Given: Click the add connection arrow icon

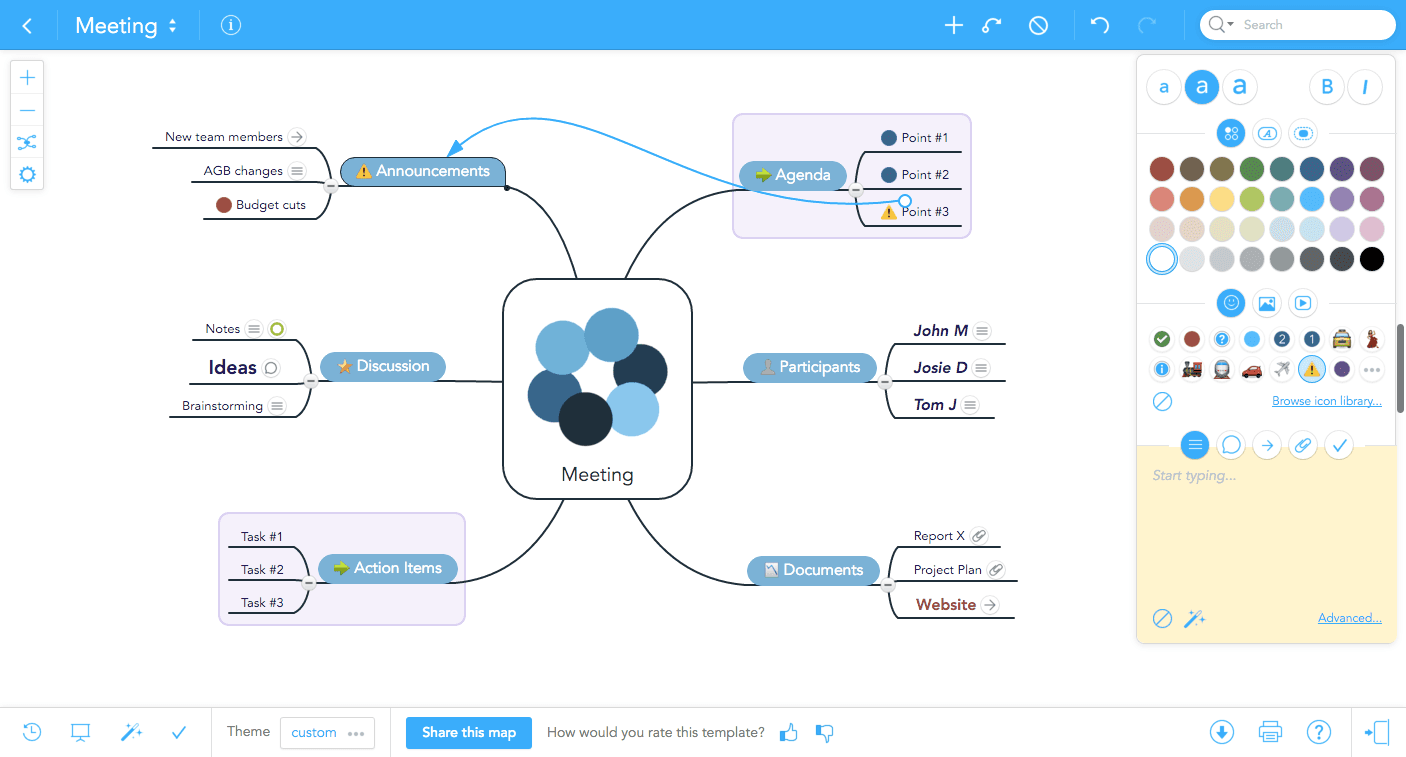Looking at the screenshot, I should point(992,26).
